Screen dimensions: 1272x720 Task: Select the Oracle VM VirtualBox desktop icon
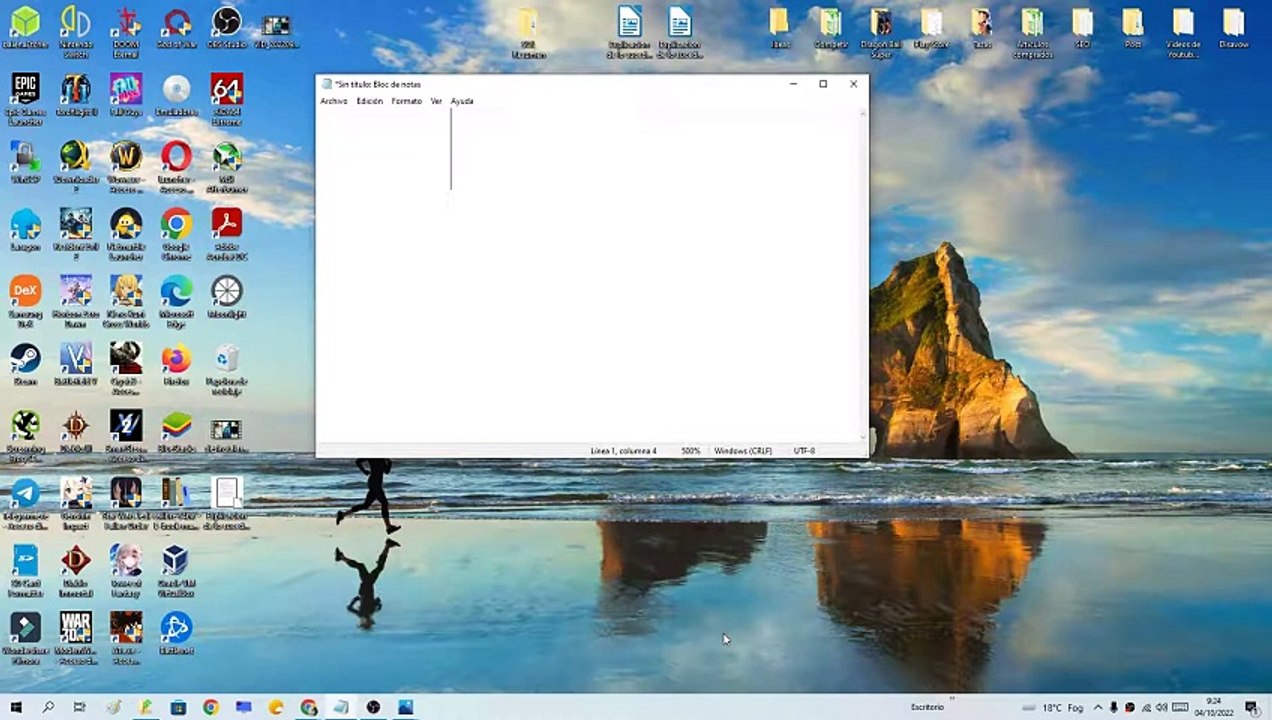(176, 570)
